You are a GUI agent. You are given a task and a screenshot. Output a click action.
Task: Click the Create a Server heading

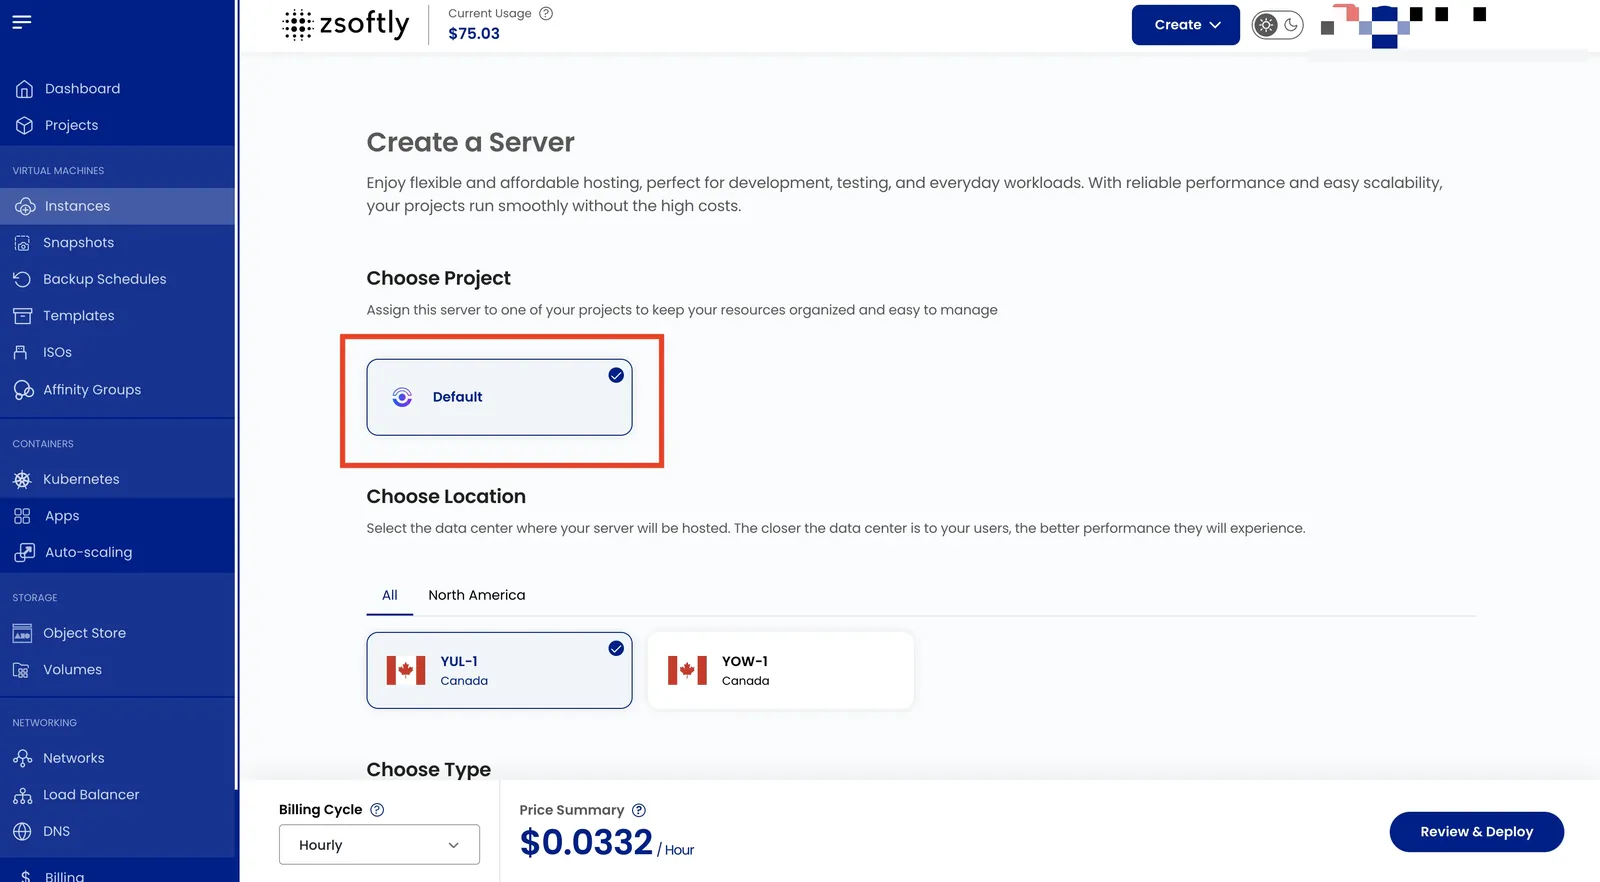[x=471, y=142]
